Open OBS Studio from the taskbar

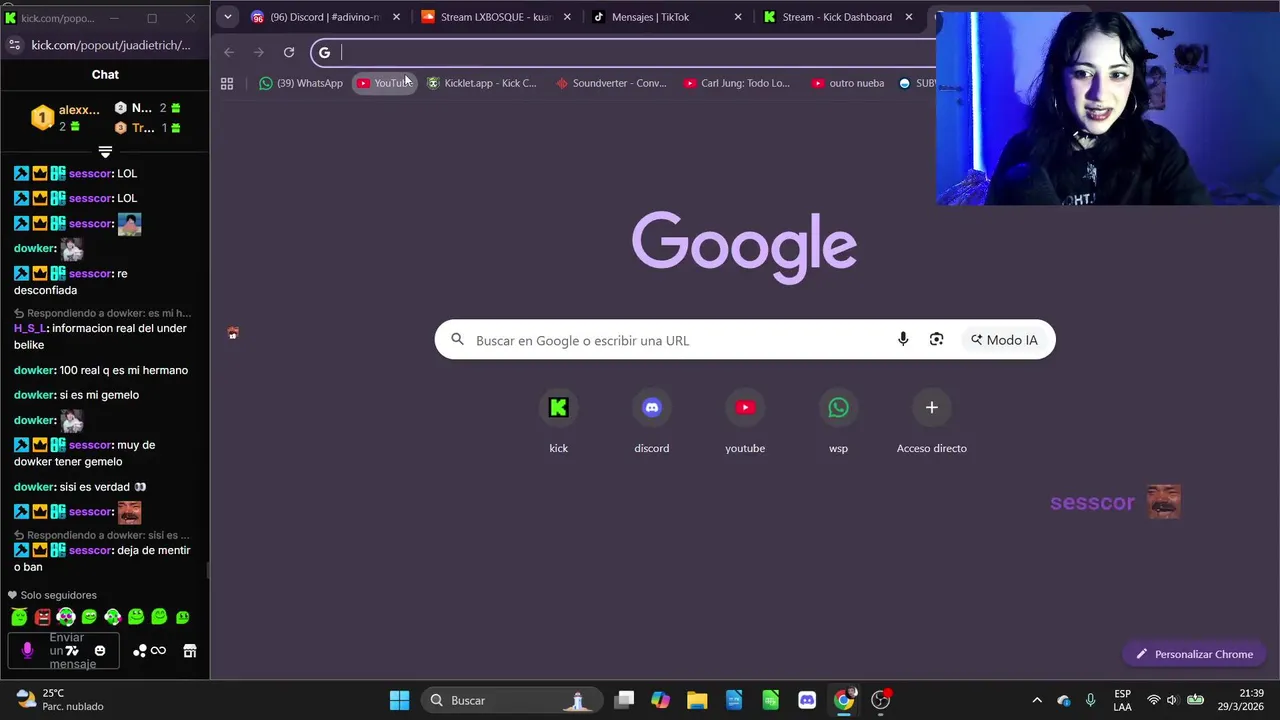tap(881, 700)
